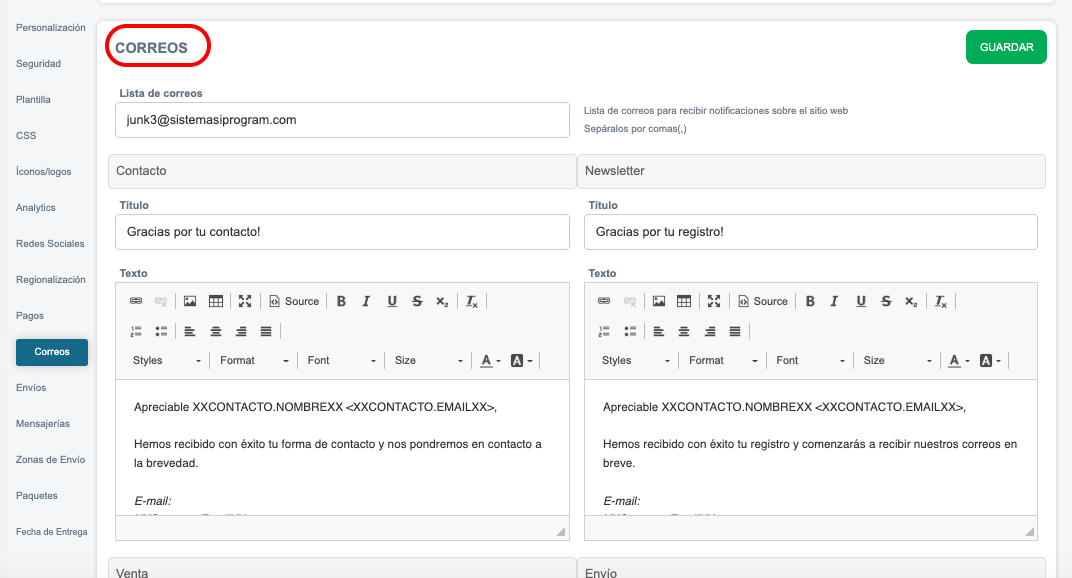Toggle underline in Contacto editor

392,301
